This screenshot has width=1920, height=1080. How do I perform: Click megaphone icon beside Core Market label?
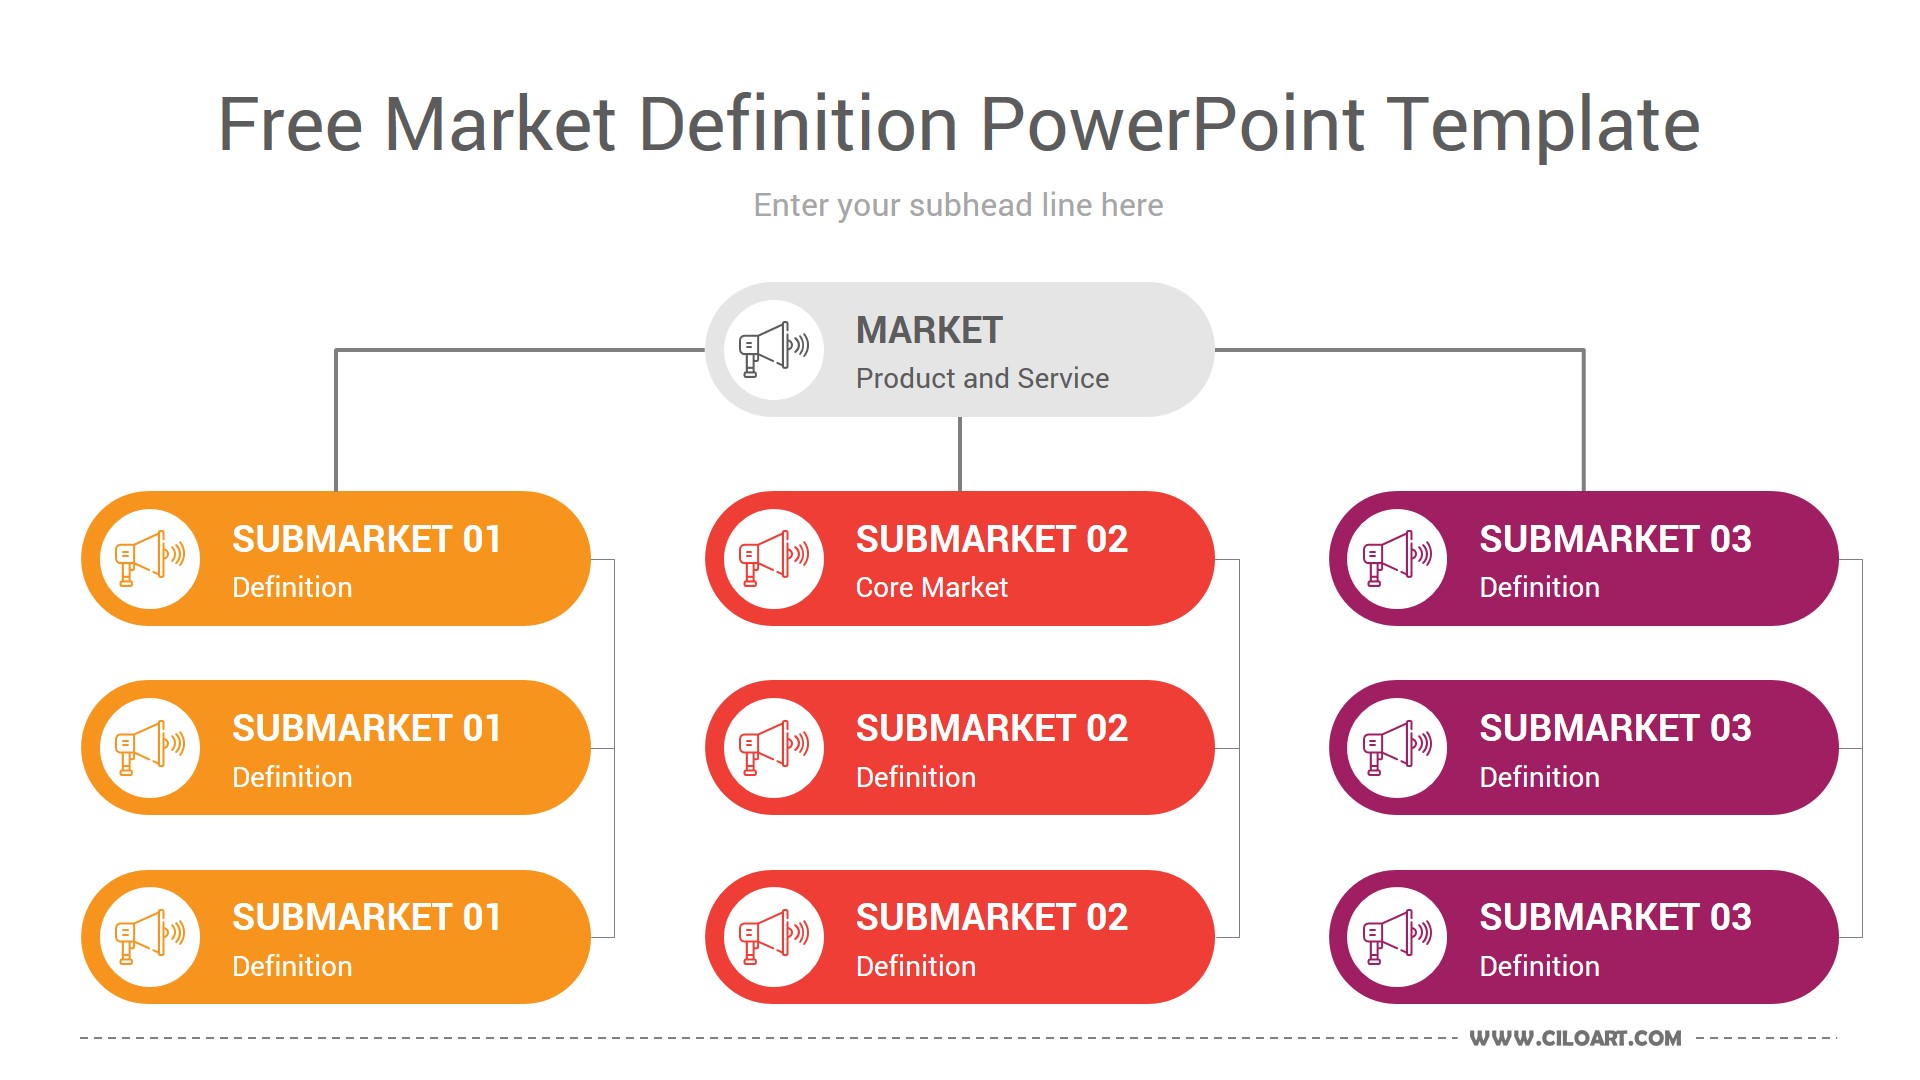[x=774, y=559]
